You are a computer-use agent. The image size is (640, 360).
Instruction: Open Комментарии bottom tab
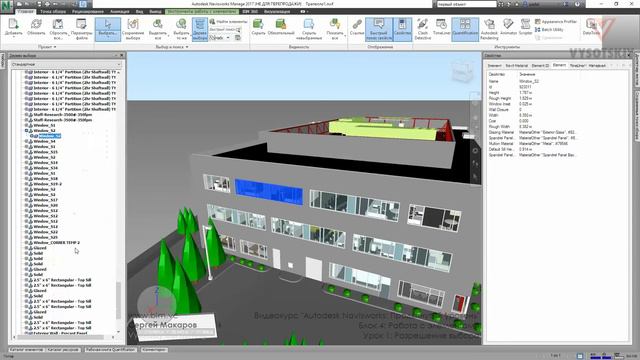[x=154, y=350]
